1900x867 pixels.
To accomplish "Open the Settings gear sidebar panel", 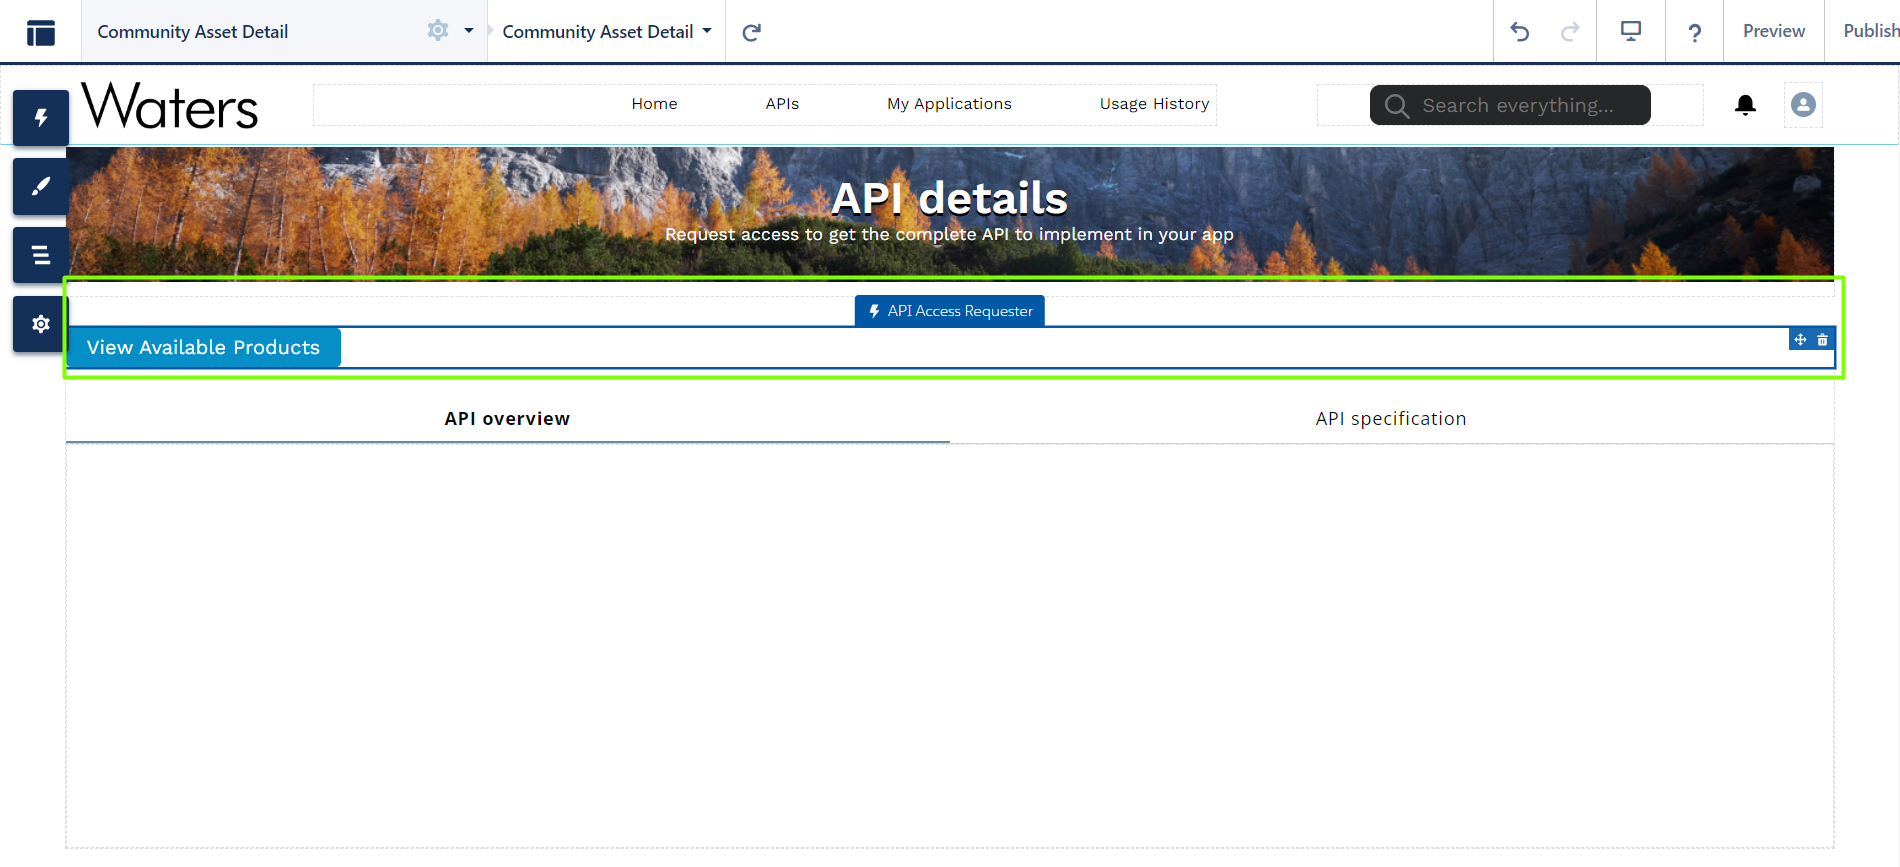I will point(41,324).
